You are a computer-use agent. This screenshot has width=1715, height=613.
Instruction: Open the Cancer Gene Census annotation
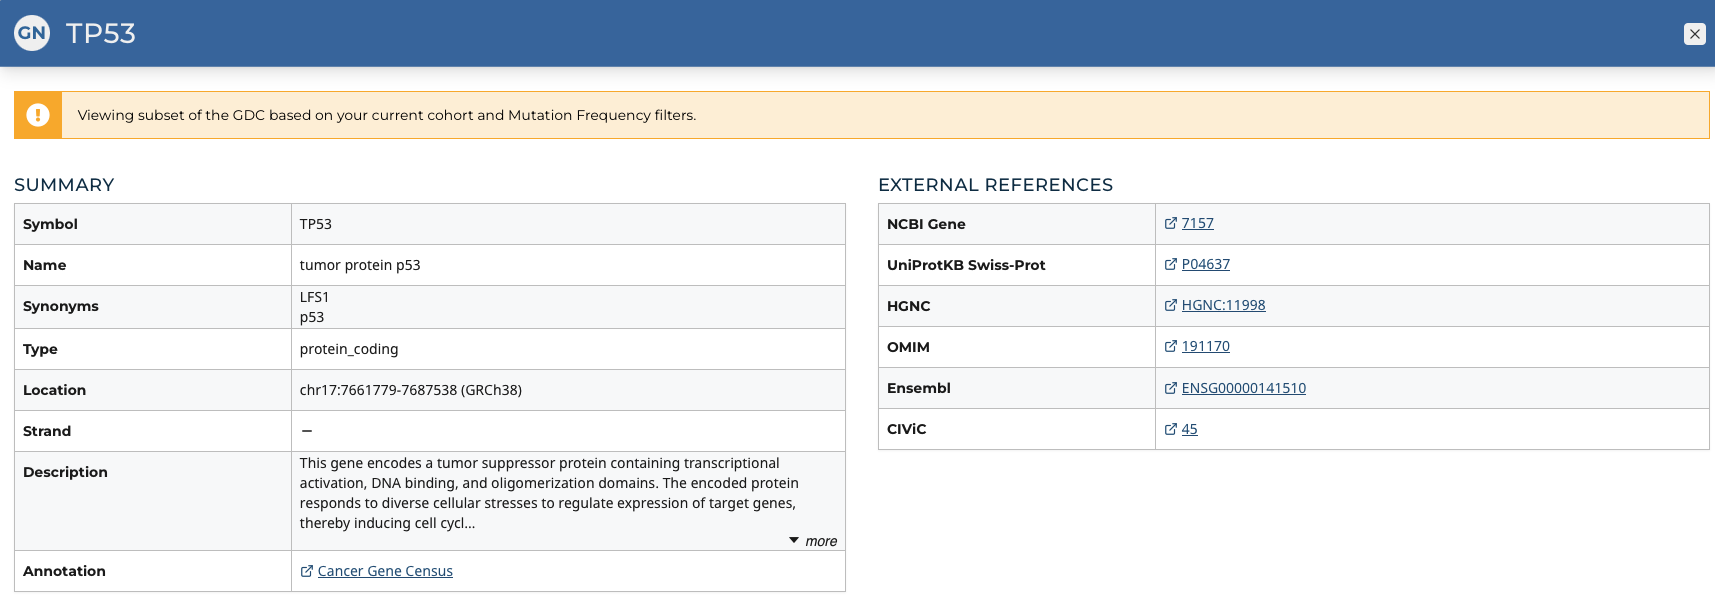coord(385,571)
